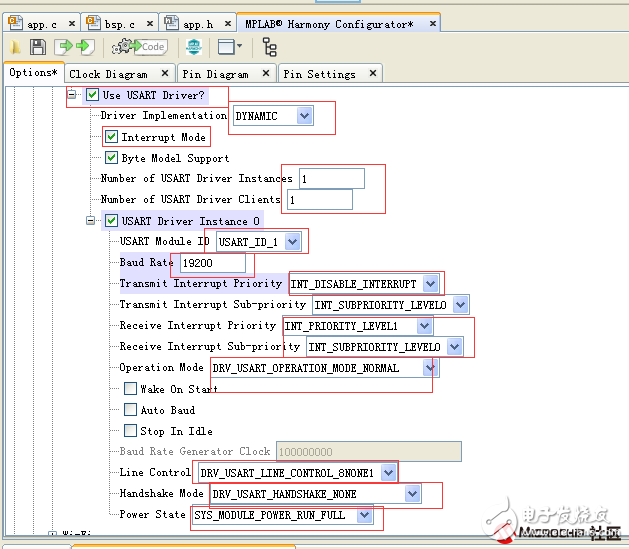This screenshot has height=549, width=629.
Task: Click the Harmony shield icon in toolbar
Action: pyautogui.click(x=194, y=47)
